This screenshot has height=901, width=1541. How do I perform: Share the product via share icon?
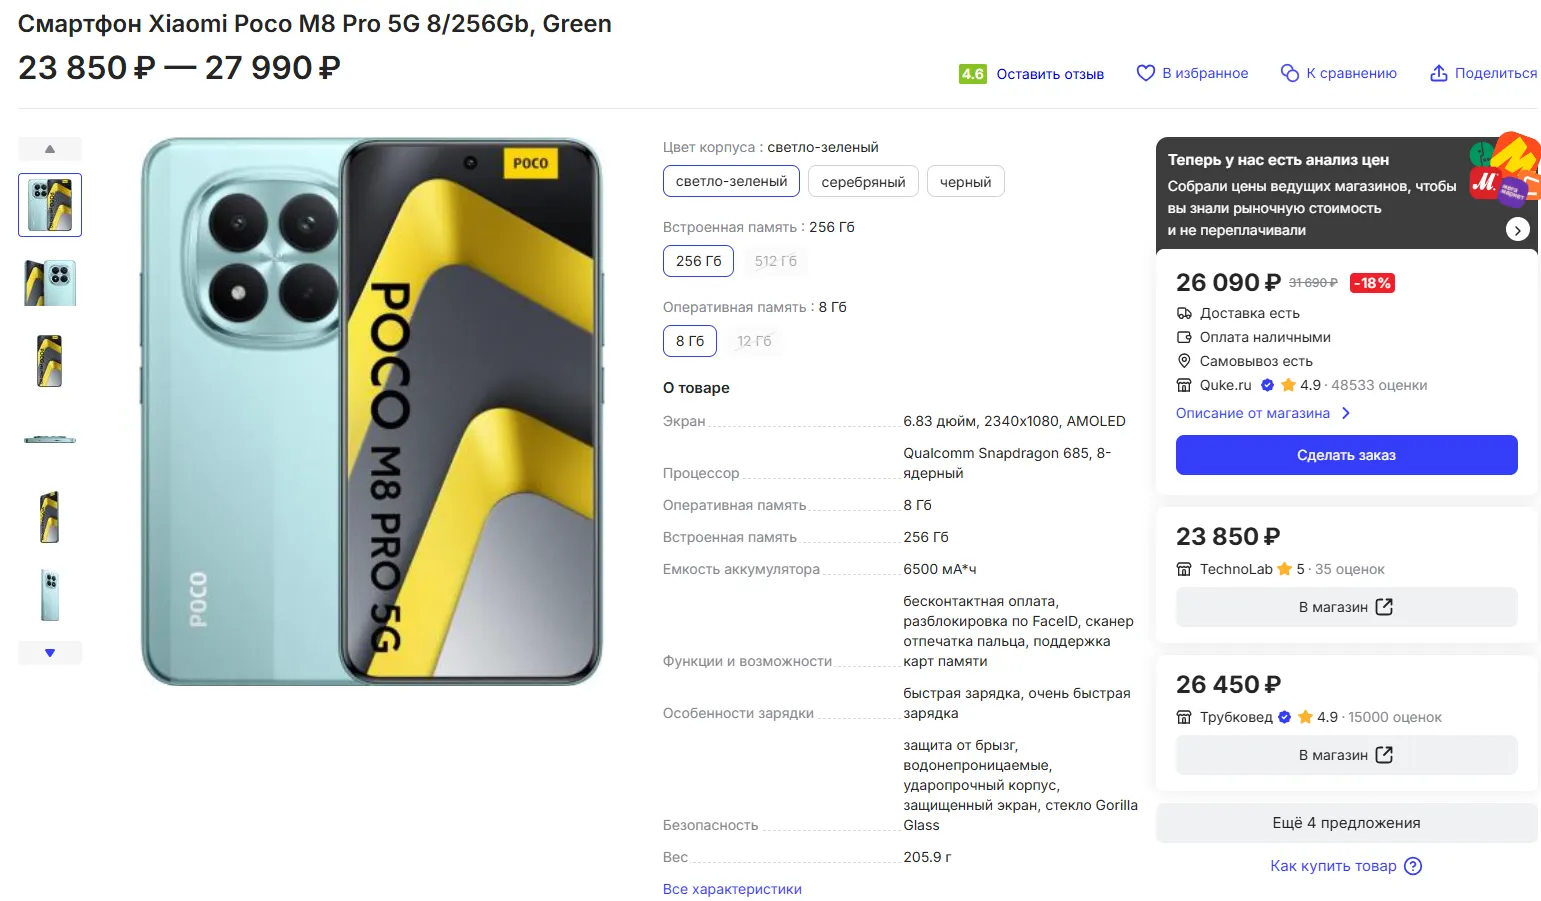1439,73
